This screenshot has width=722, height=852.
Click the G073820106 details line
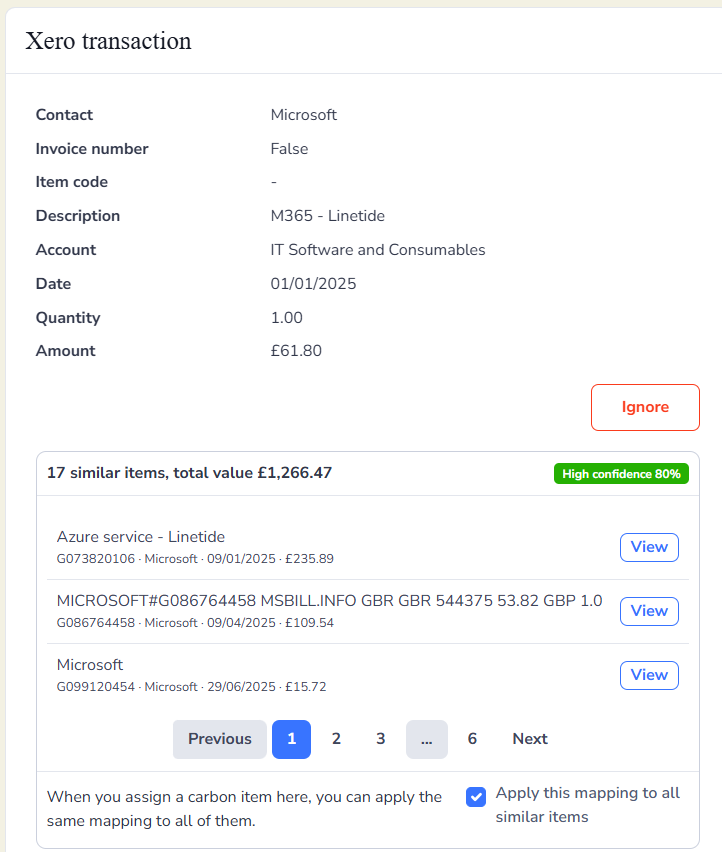click(x=195, y=559)
